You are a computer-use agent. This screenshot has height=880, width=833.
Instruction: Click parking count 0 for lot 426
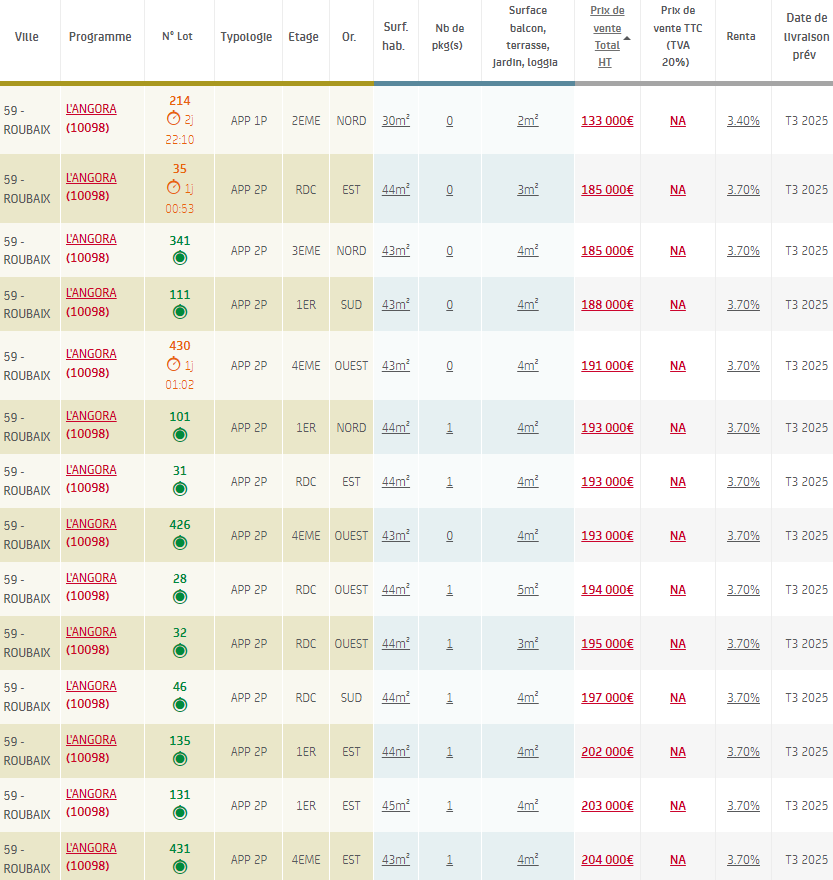coord(450,536)
